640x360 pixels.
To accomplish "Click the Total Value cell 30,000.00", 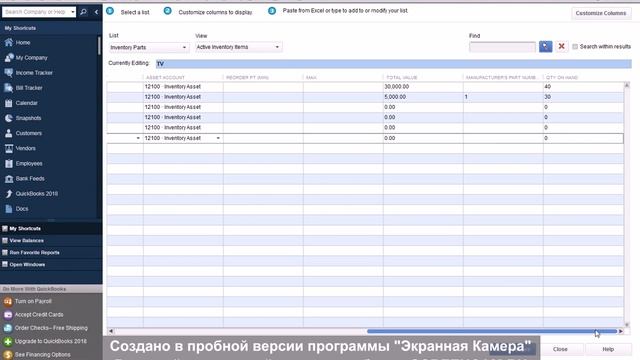I will coord(423,87).
